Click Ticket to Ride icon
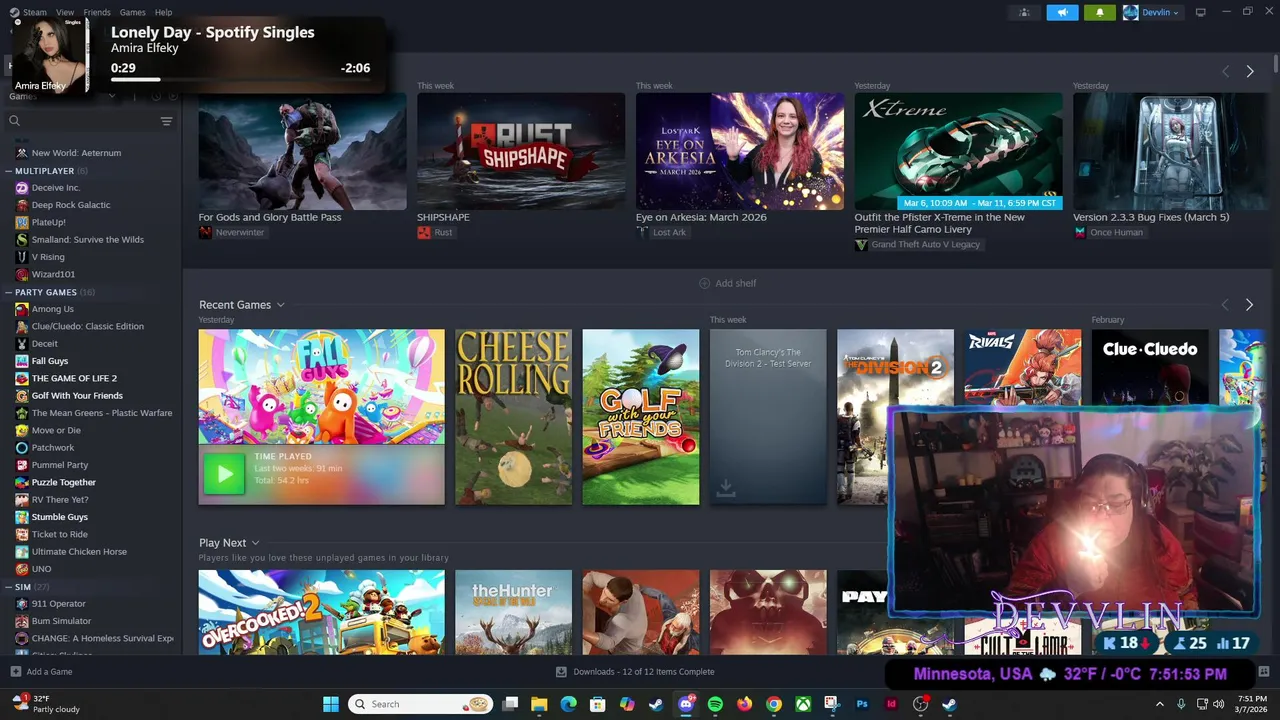The width and height of the screenshot is (1280, 720). point(22,534)
